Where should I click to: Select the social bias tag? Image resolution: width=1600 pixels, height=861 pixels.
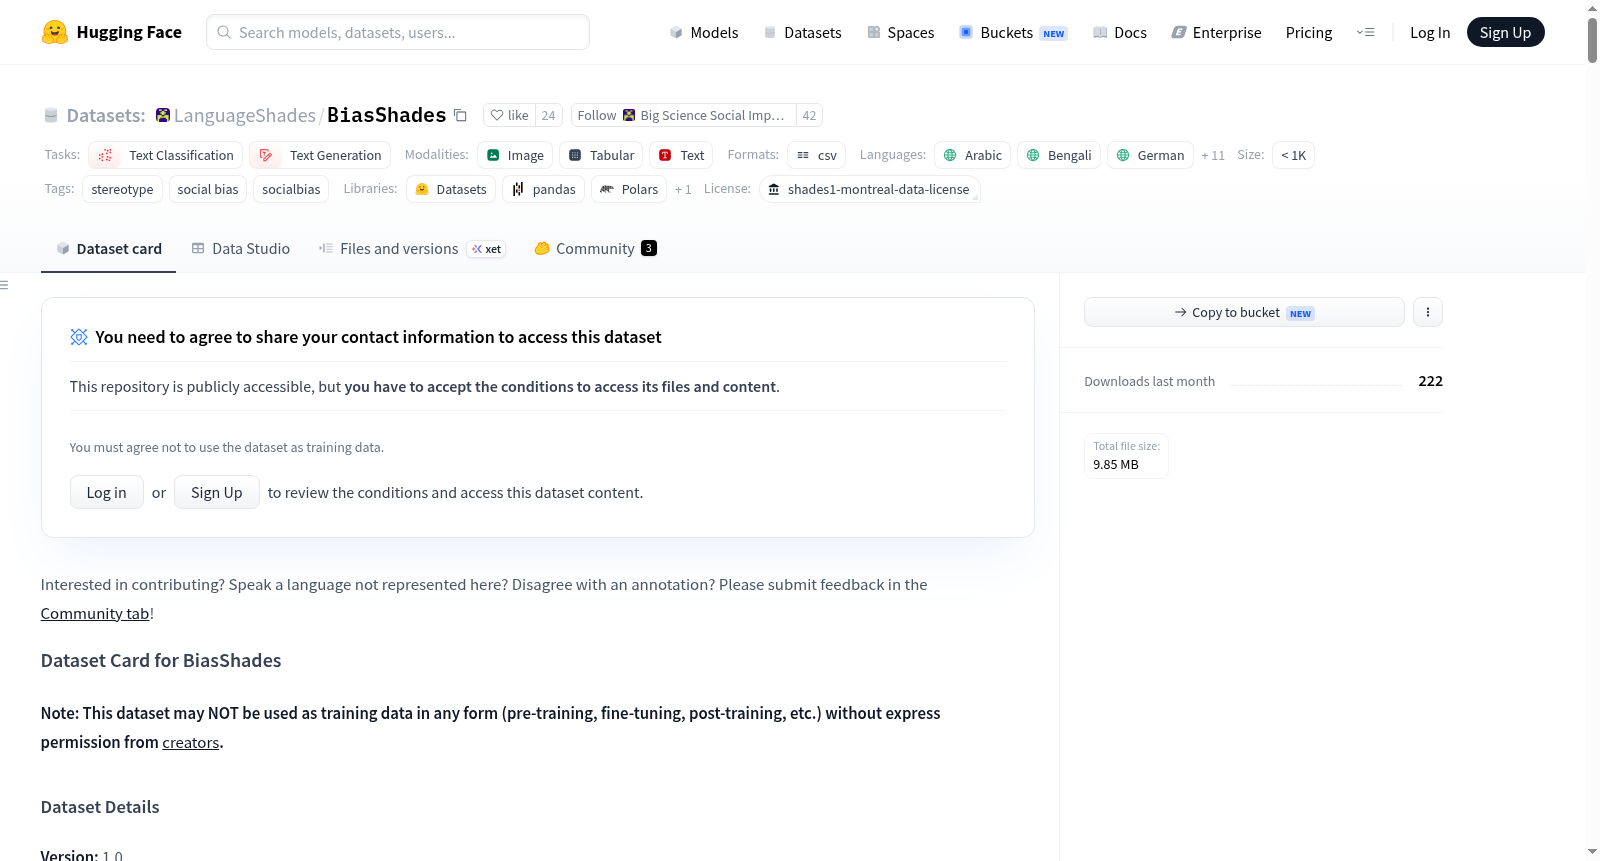click(208, 189)
